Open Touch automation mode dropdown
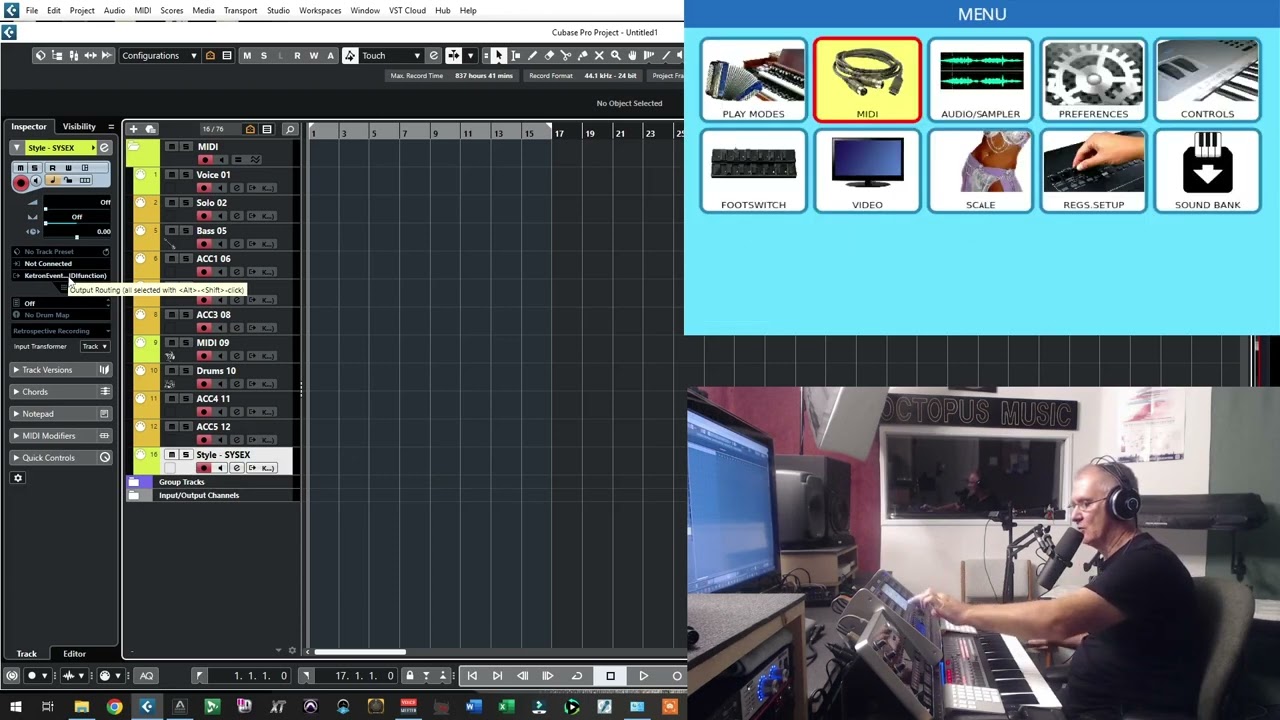This screenshot has height=720, width=1280. coord(391,55)
